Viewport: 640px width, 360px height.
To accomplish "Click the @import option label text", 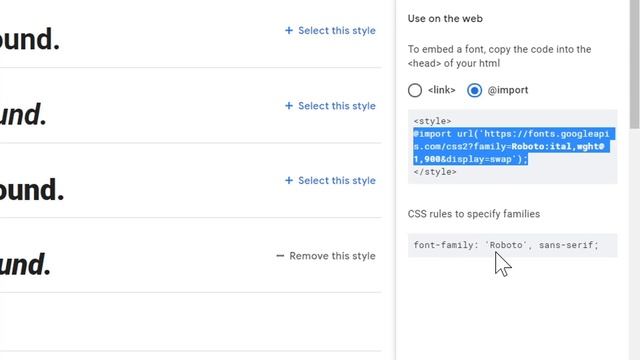I will [x=508, y=90].
